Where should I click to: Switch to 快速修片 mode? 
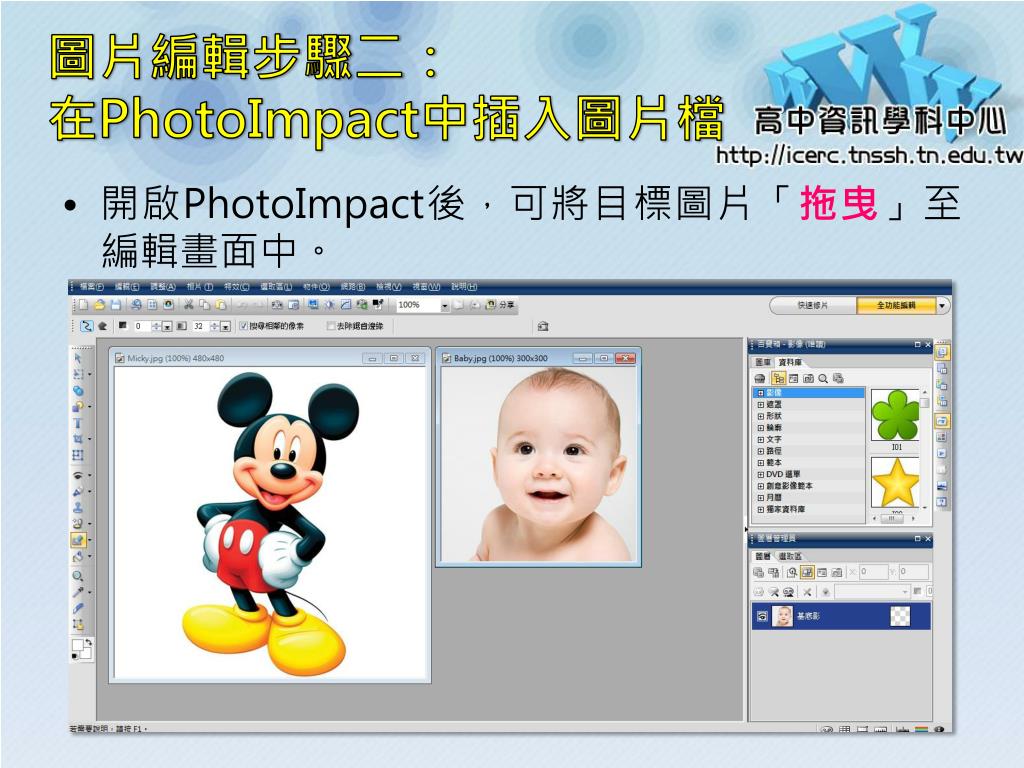point(813,305)
